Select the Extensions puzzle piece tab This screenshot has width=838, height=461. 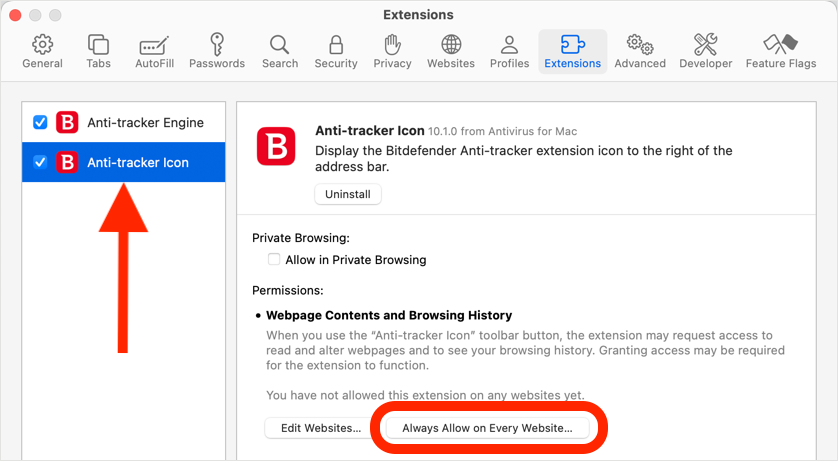coord(572,51)
